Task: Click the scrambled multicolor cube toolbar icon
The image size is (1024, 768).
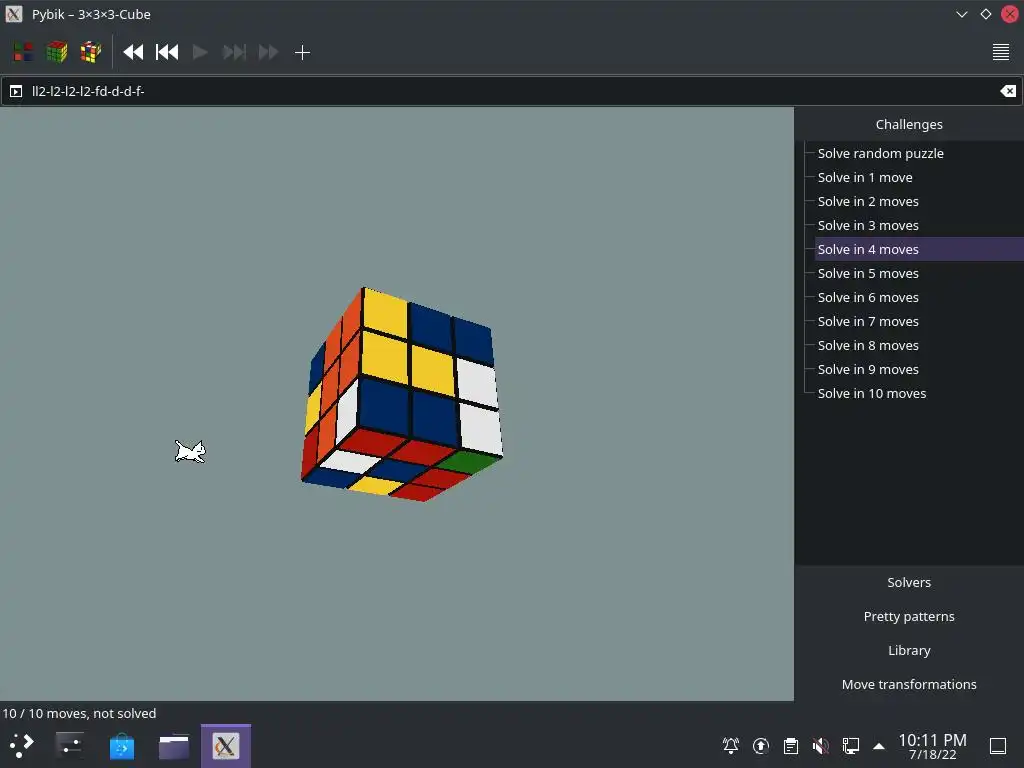Action: [91, 52]
